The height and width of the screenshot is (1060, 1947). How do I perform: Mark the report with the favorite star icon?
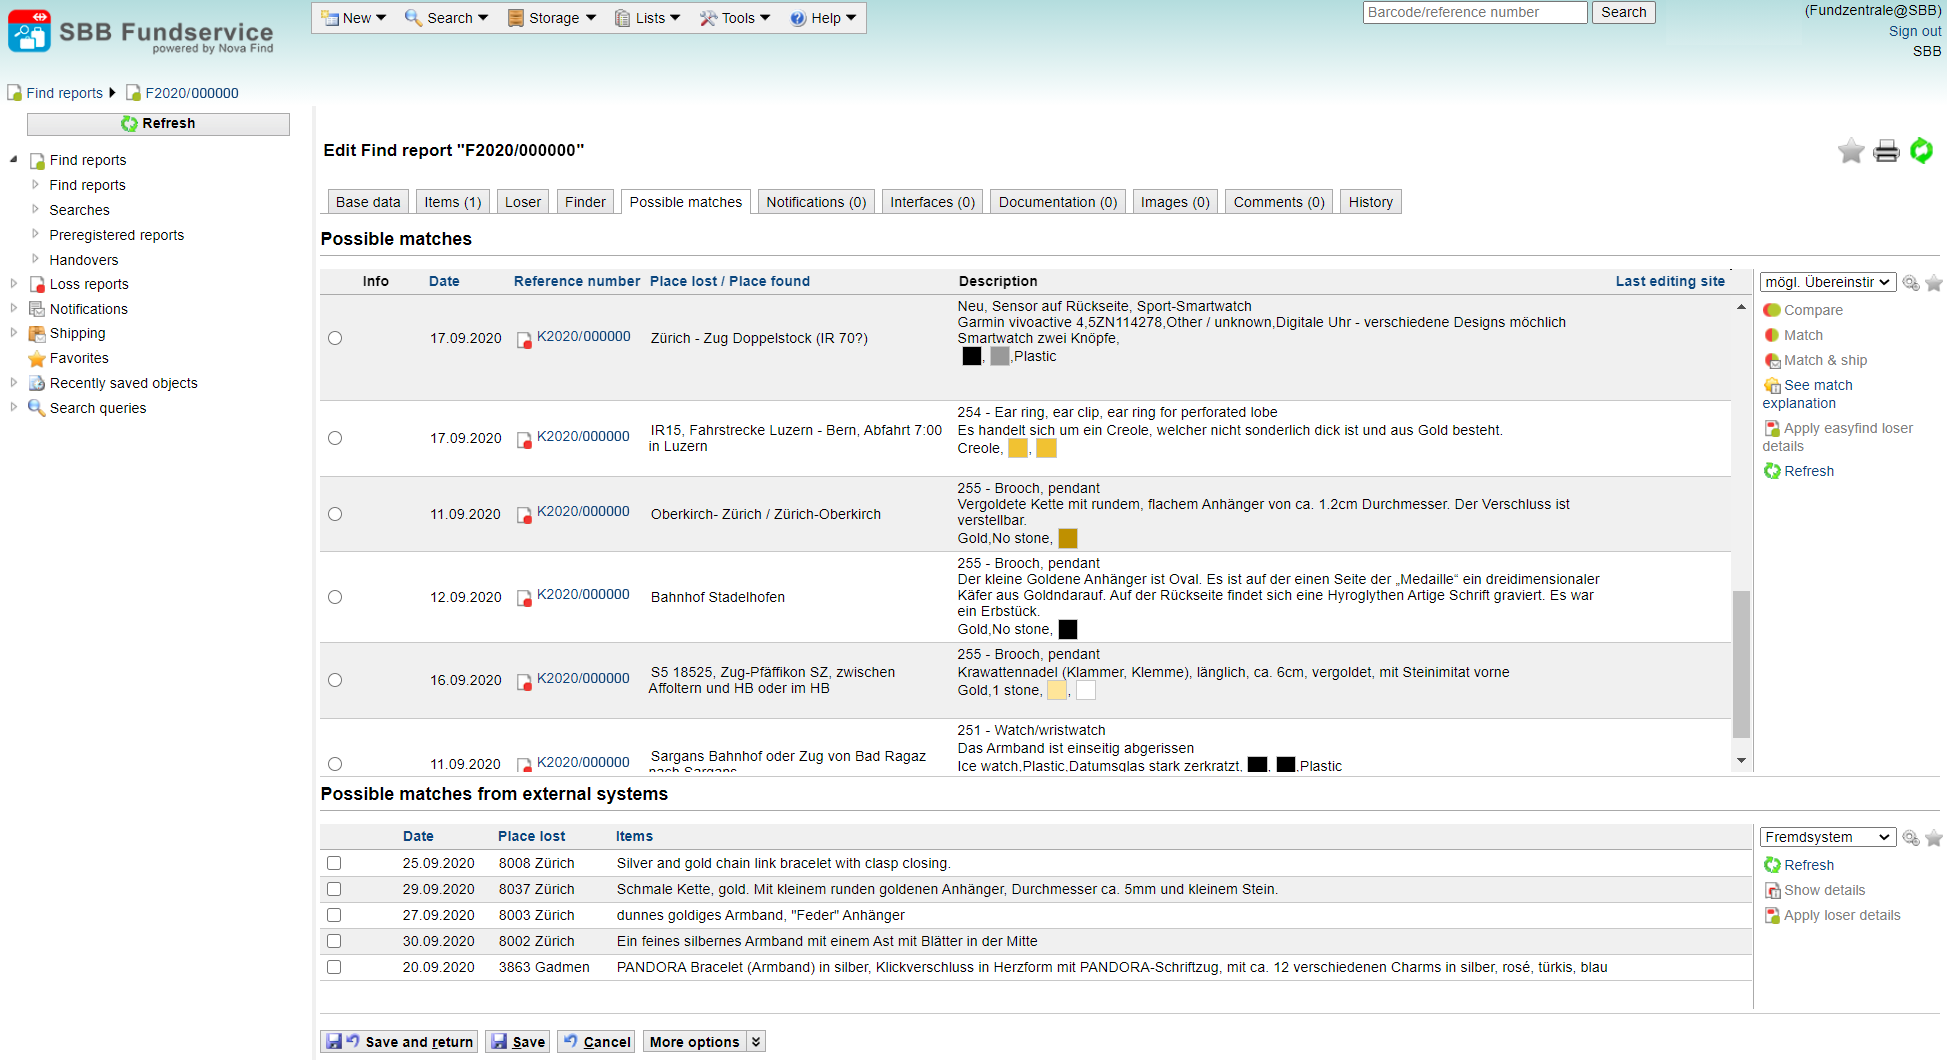click(1851, 151)
